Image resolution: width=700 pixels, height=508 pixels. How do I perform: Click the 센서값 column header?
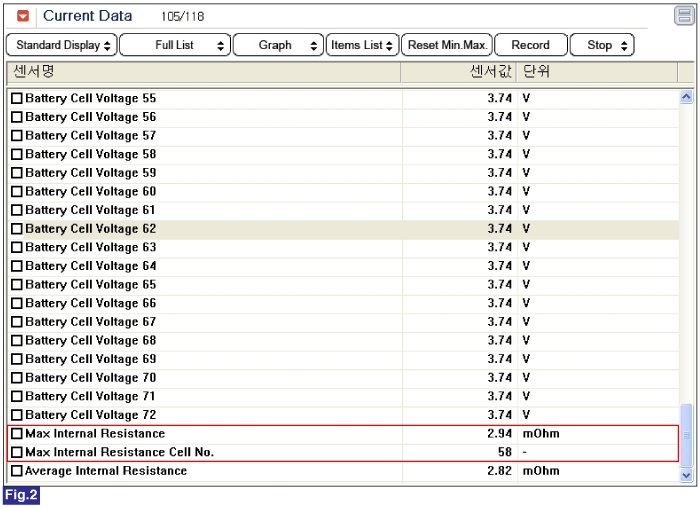[x=460, y=73]
